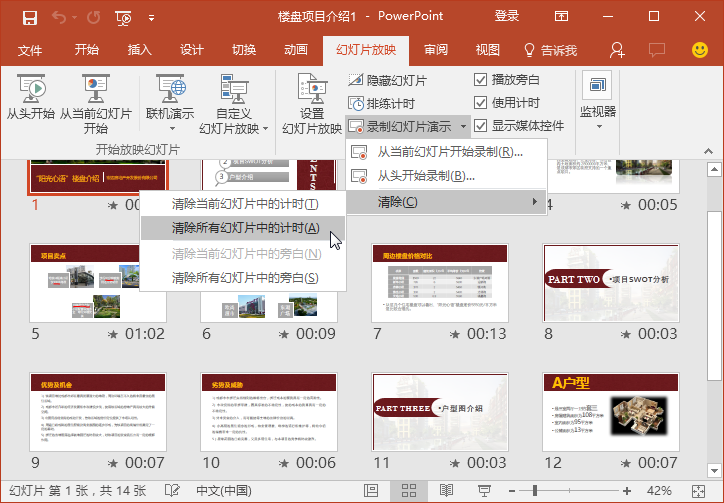The image size is (724, 503).
Task: Click the Redo icon in title bar
Action: pyautogui.click(x=93, y=18)
